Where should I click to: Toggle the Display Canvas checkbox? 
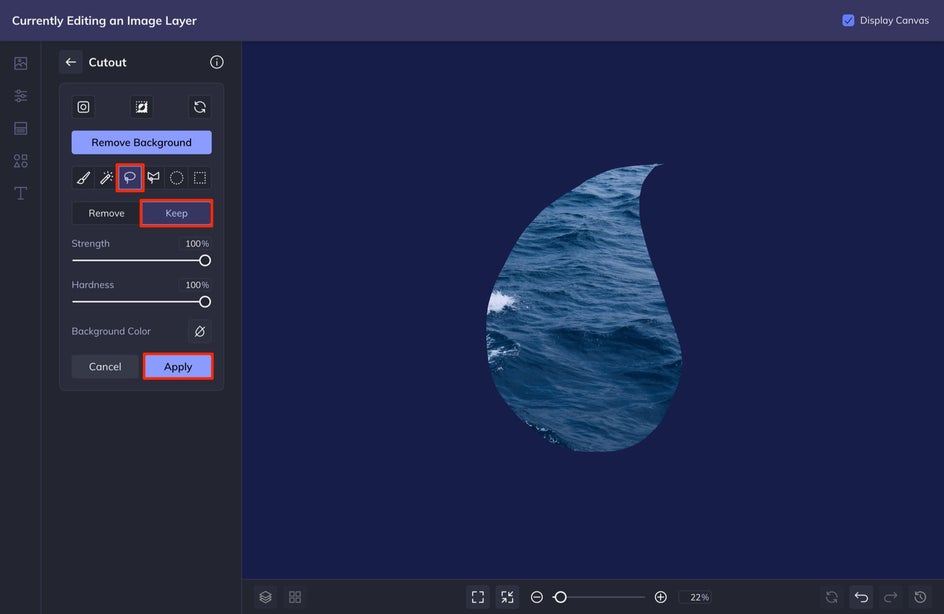(848, 20)
